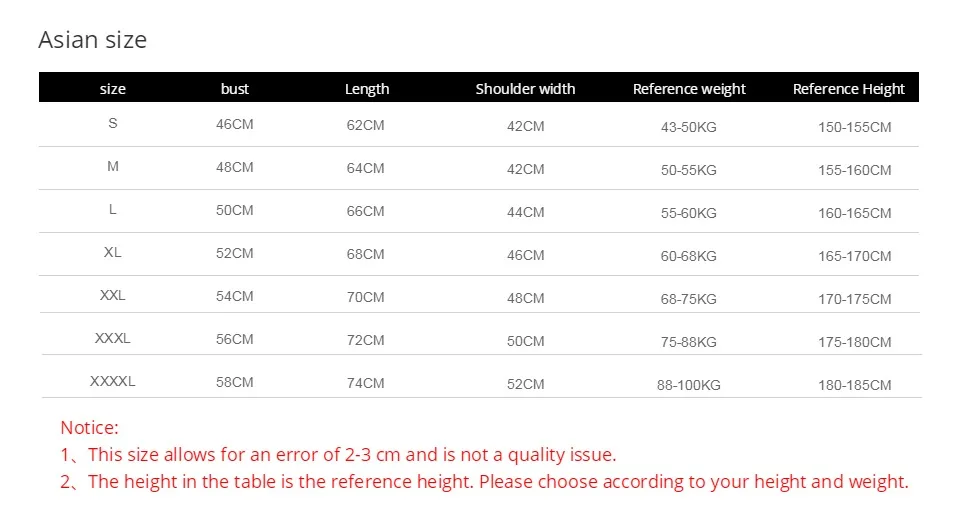The width and height of the screenshot is (958, 514).
Task: Click the 'Reference weight' column header
Action: pos(689,89)
